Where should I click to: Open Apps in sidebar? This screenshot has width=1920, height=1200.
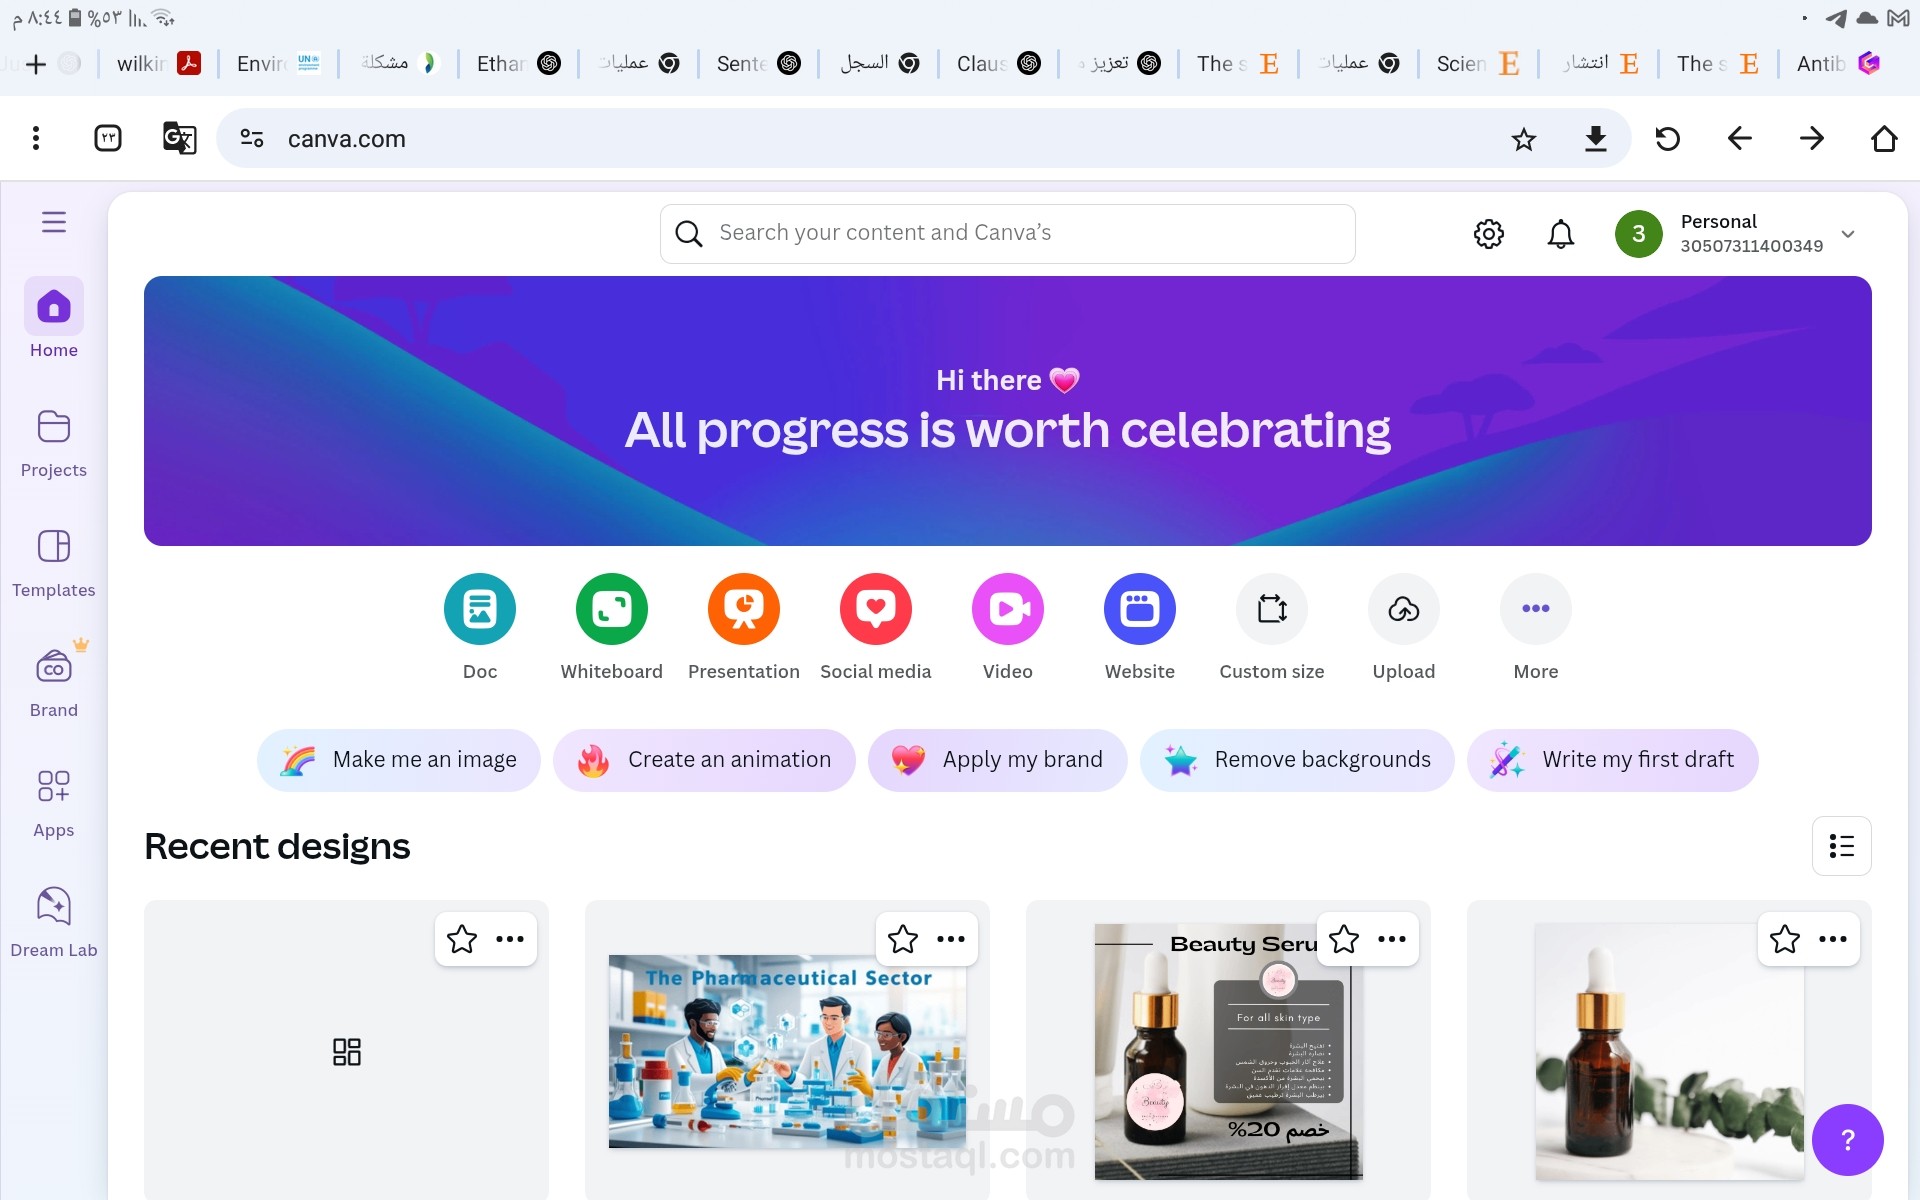(x=54, y=803)
